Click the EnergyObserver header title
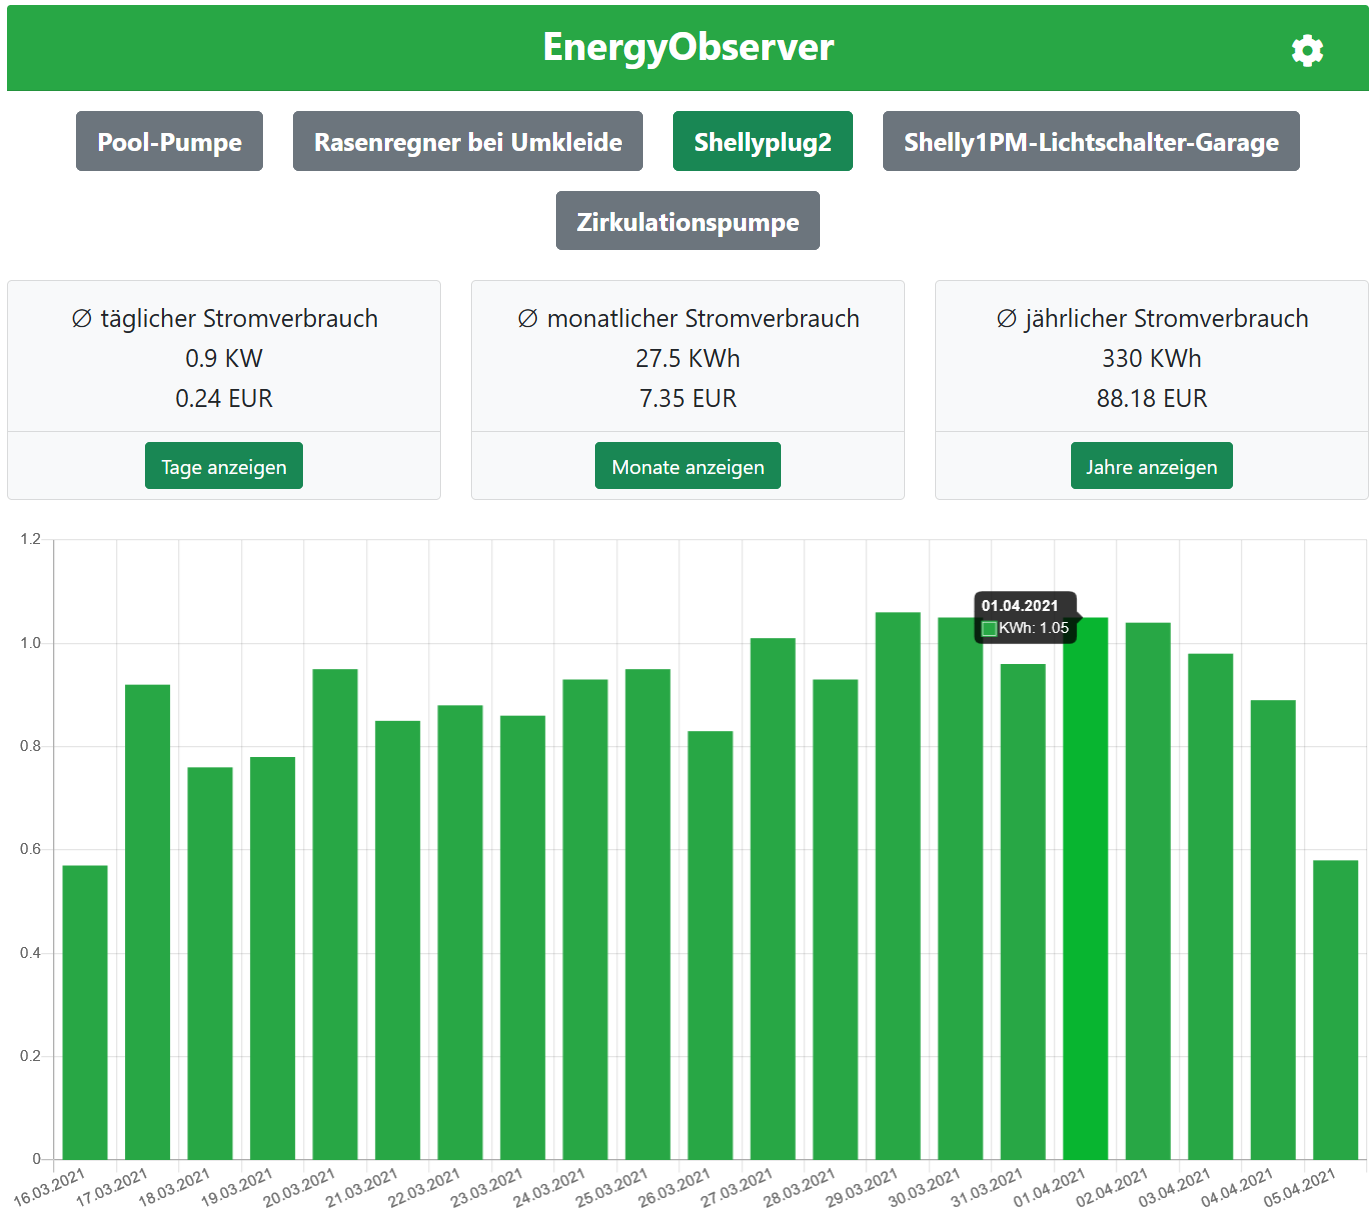The height and width of the screenshot is (1227, 1372). point(687,47)
